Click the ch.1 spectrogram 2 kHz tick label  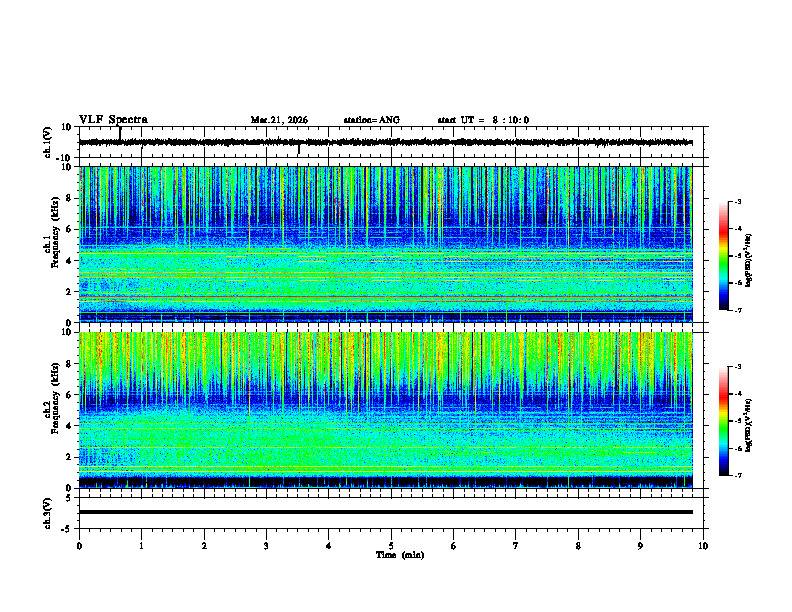(69, 292)
